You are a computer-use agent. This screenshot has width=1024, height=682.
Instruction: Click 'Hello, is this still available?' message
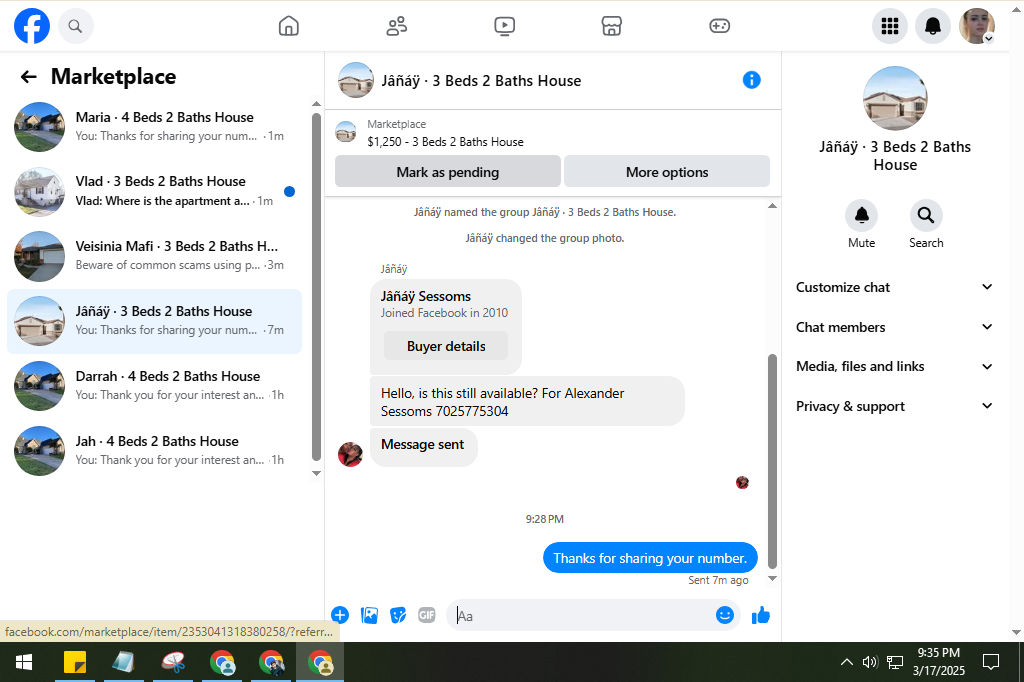527,402
